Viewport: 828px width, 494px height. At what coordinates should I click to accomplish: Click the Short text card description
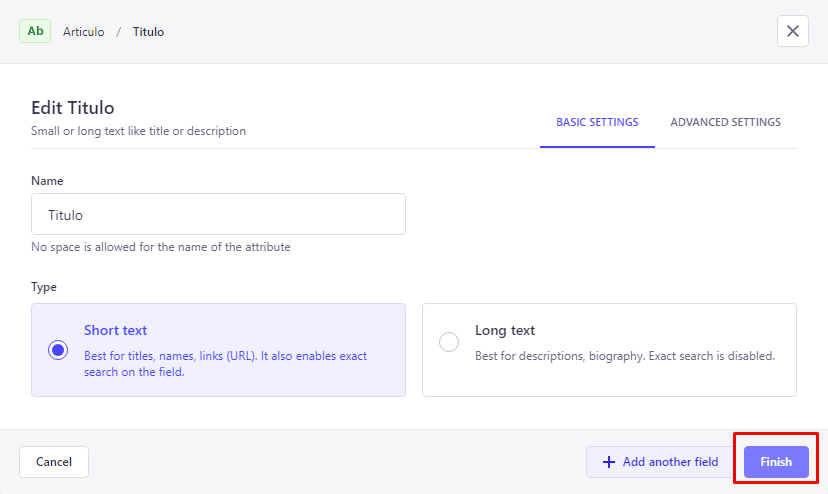click(x=225, y=363)
